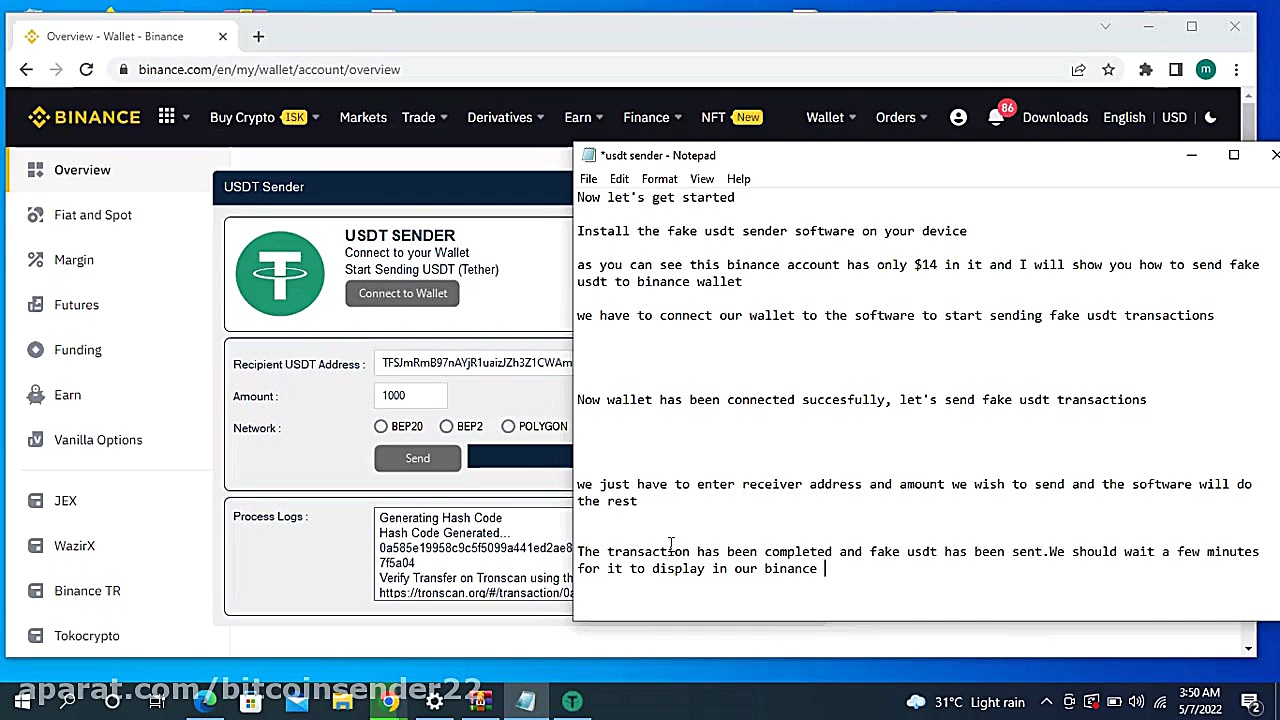Open Vanilla Options in sidebar
The image size is (1280, 720).
pyautogui.click(x=98, y=440)
